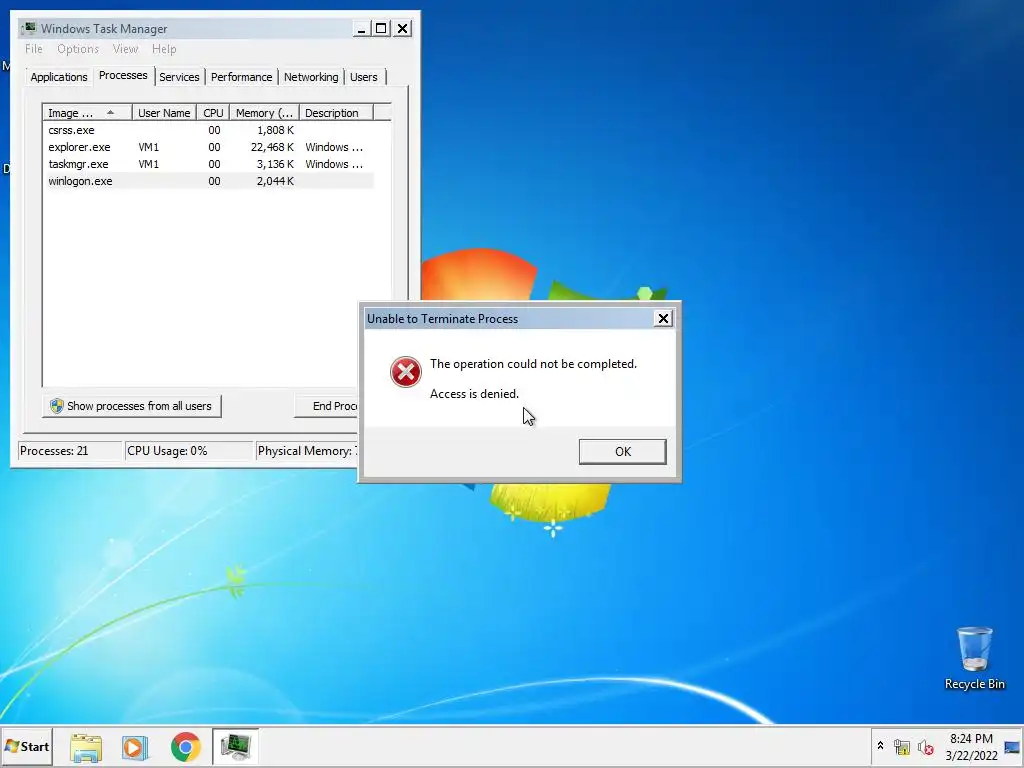Viewport: 1024px width, 768px height.
Task: Open Google Chrome from the taskbar
Action: tap(185, 747)
